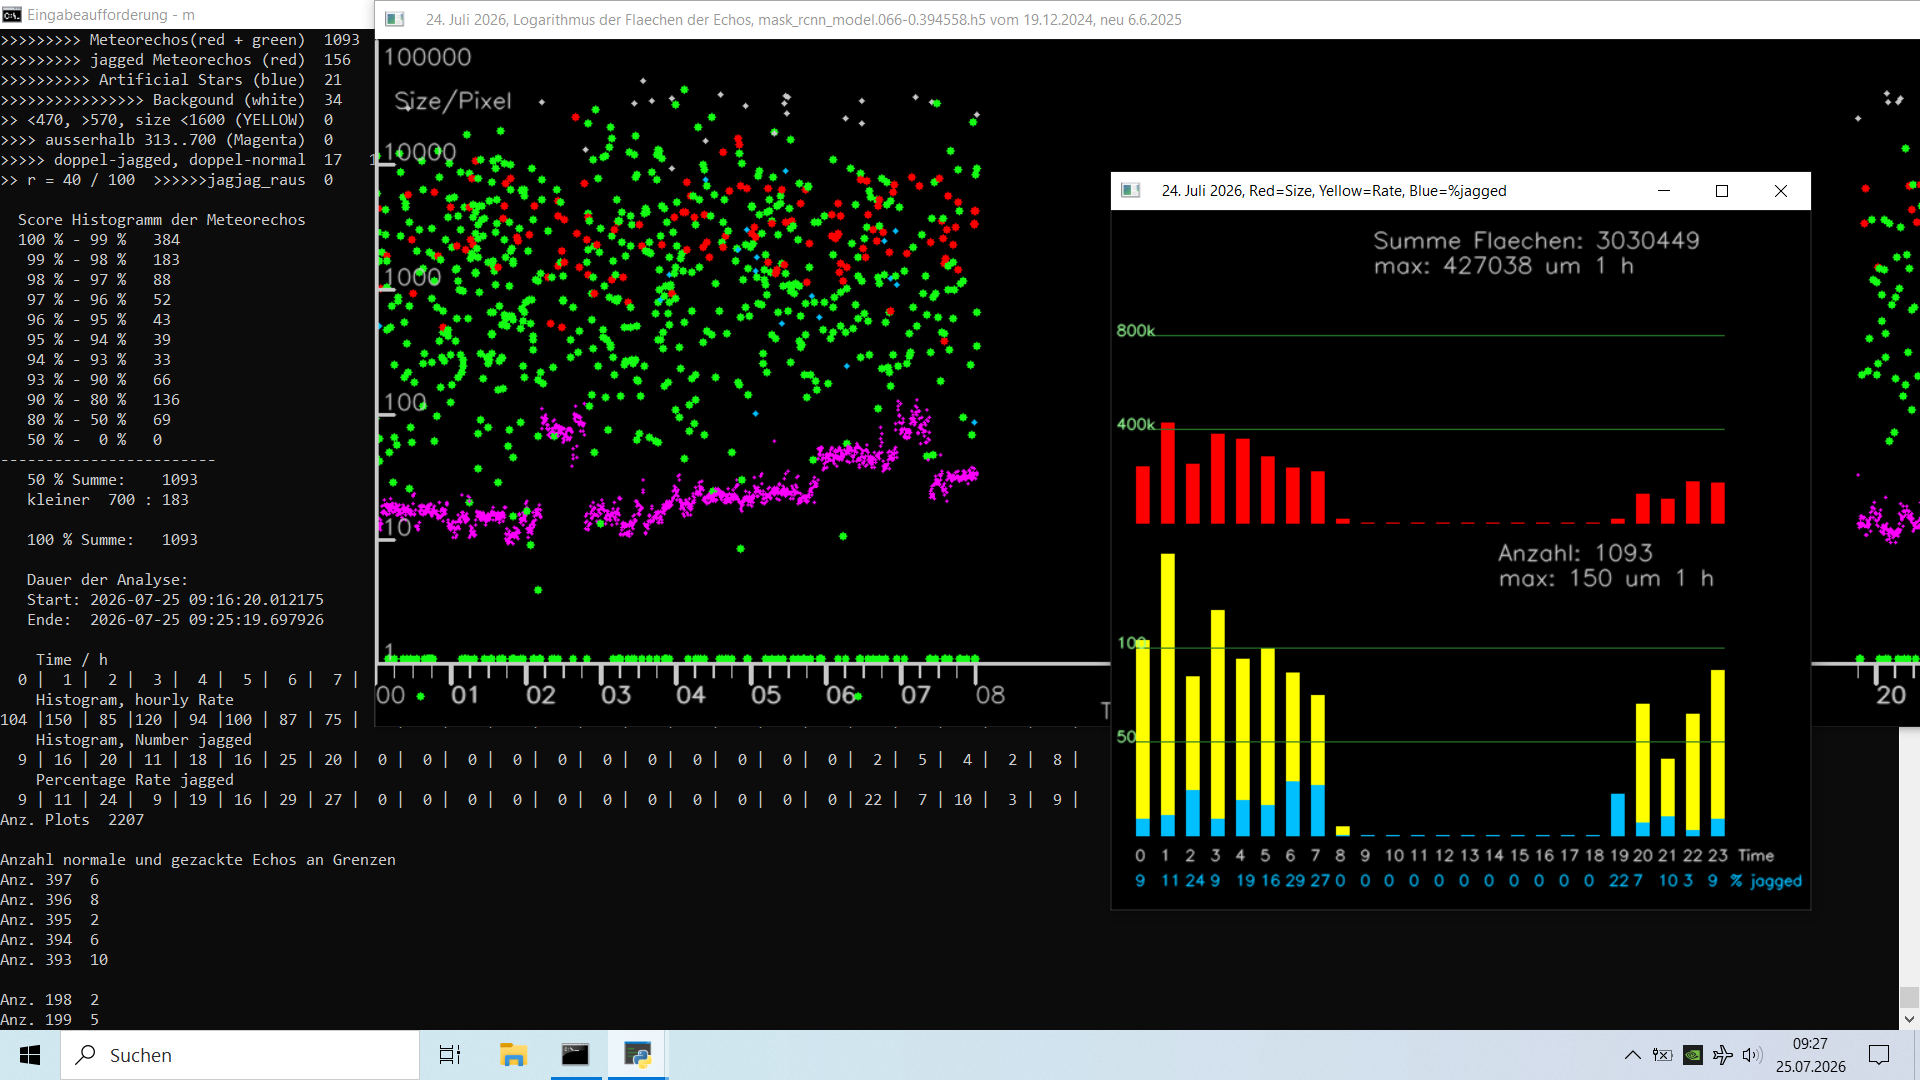The height and width of the screenshot is (1080, 1920).
Task: Click the Eingabeaufforderung title bar icon
Action: pyautogui.click(x=12, y=14)
